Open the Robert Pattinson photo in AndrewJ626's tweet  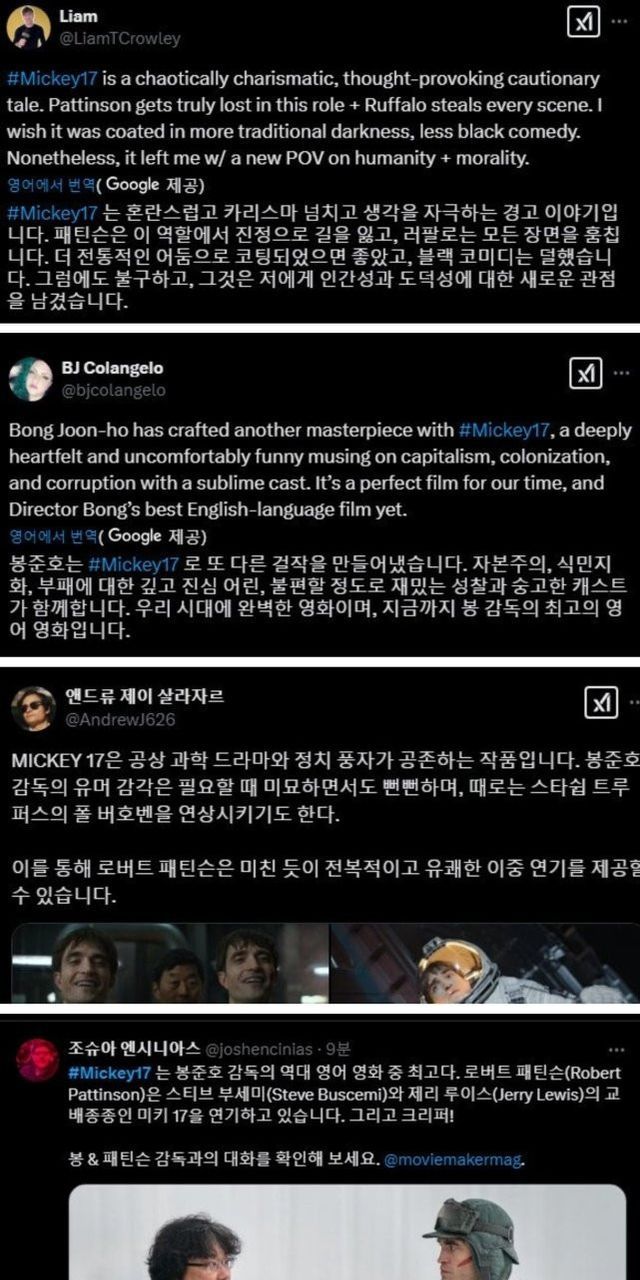tap(169, 963)
